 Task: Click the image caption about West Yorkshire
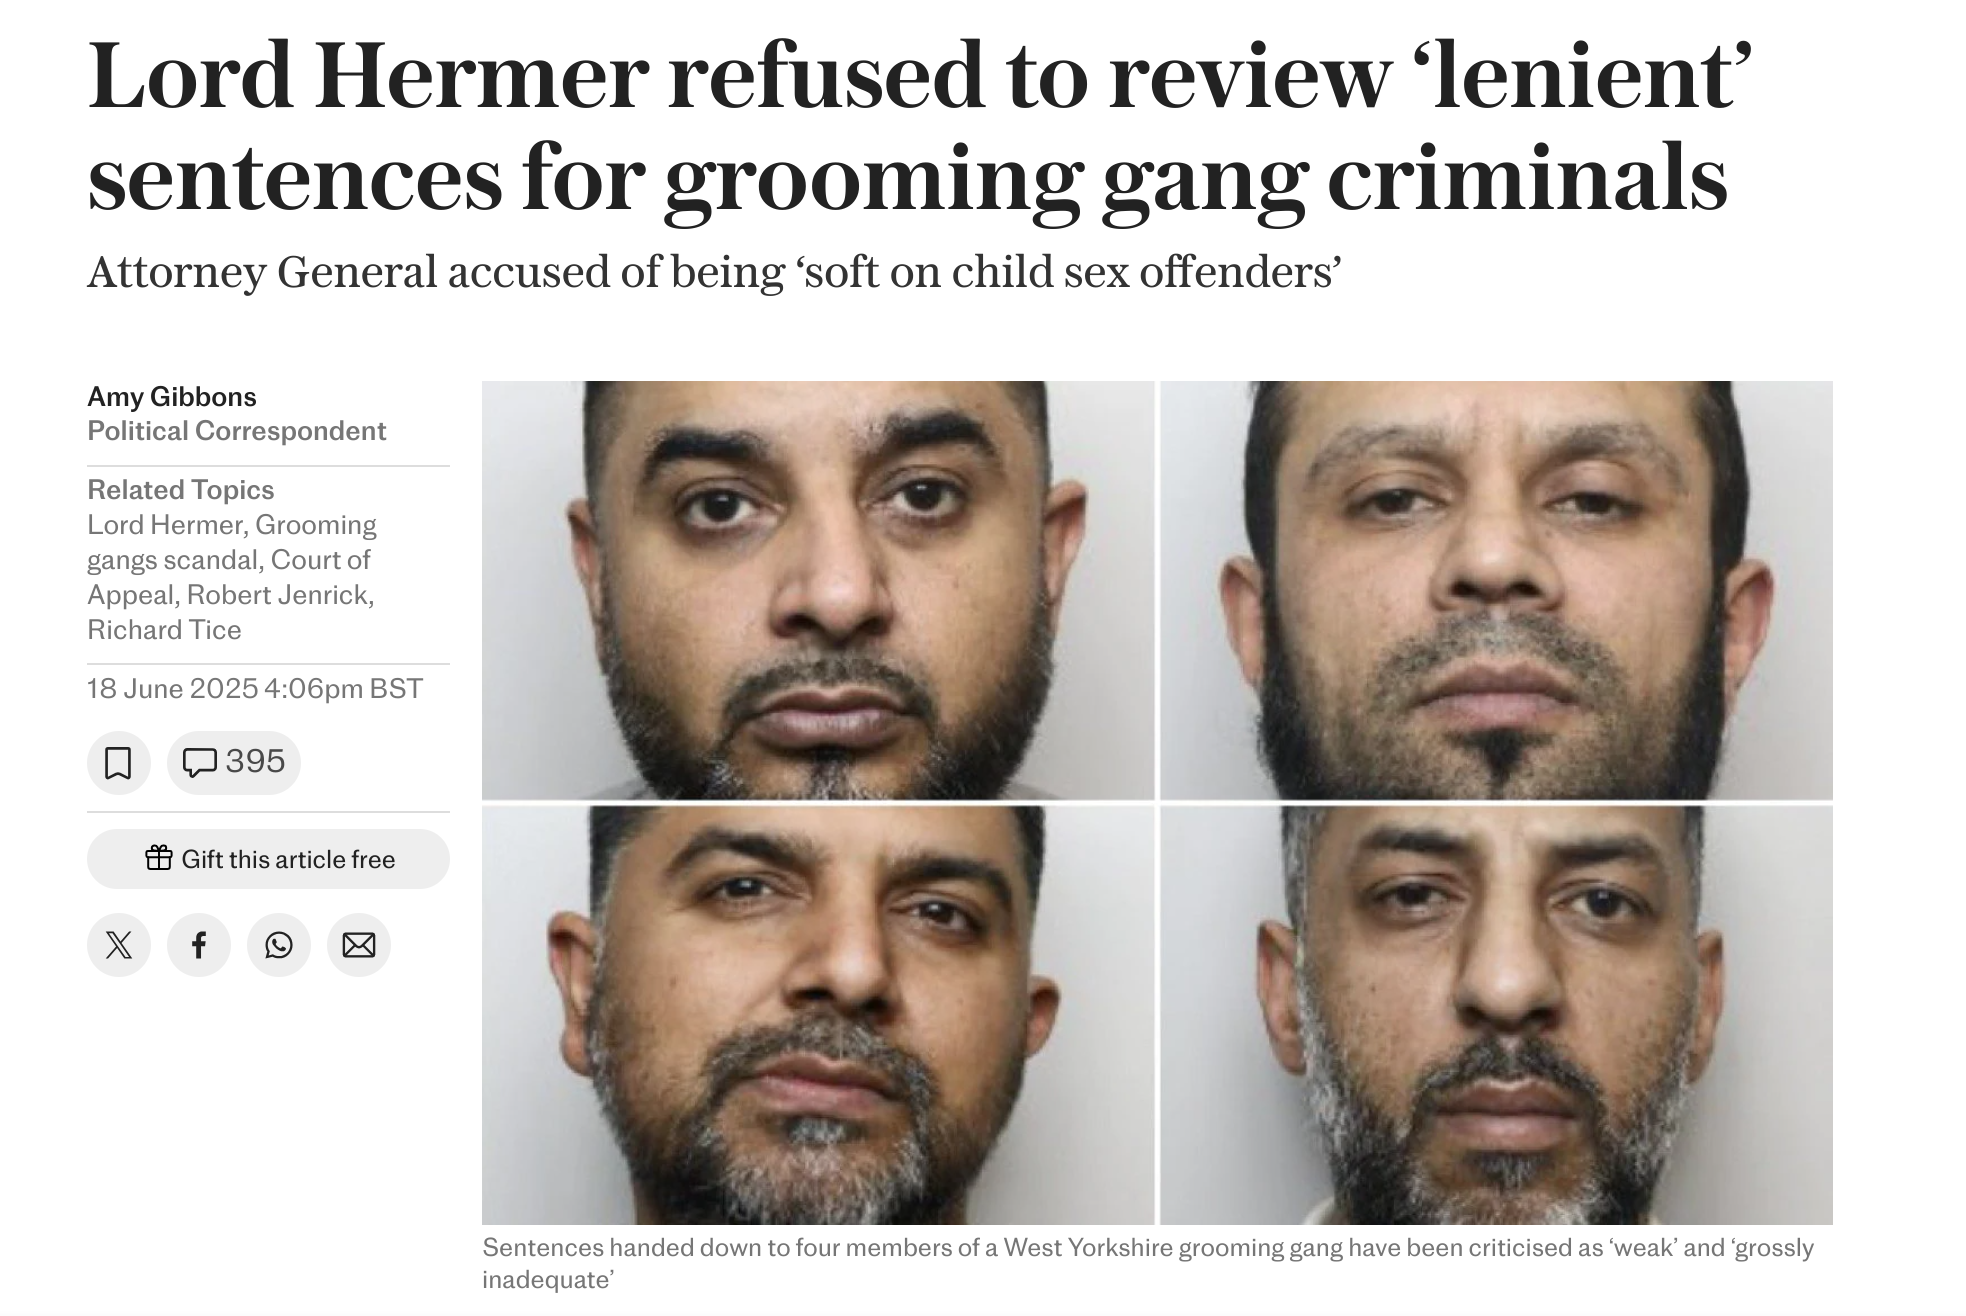coord(1148,1264)
